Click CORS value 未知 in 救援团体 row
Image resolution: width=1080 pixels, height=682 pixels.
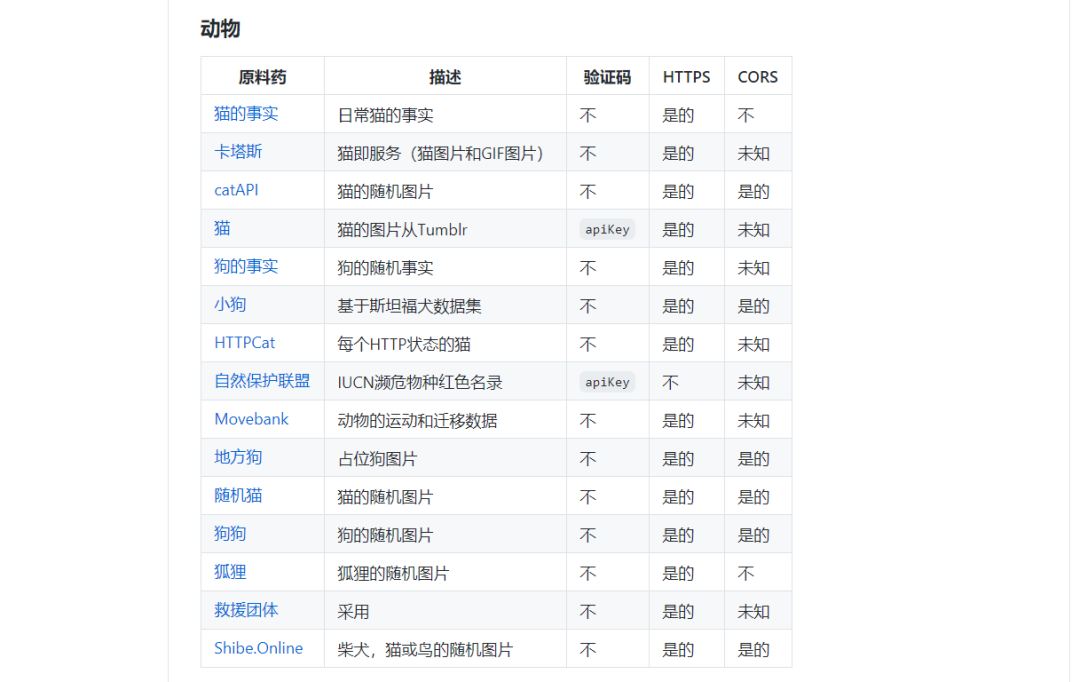tap(754, 612)
